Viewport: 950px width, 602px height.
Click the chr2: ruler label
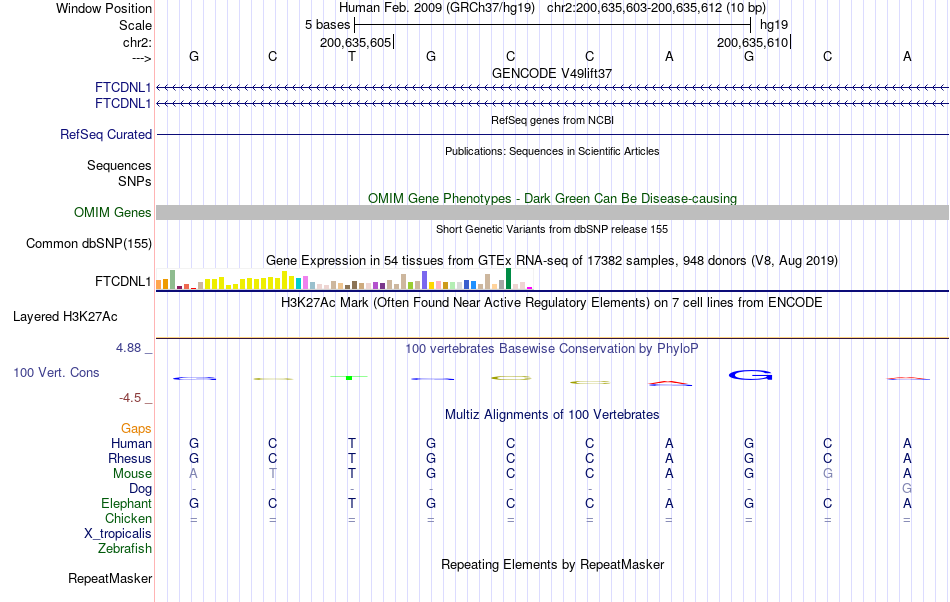click(x=137, y=42)
